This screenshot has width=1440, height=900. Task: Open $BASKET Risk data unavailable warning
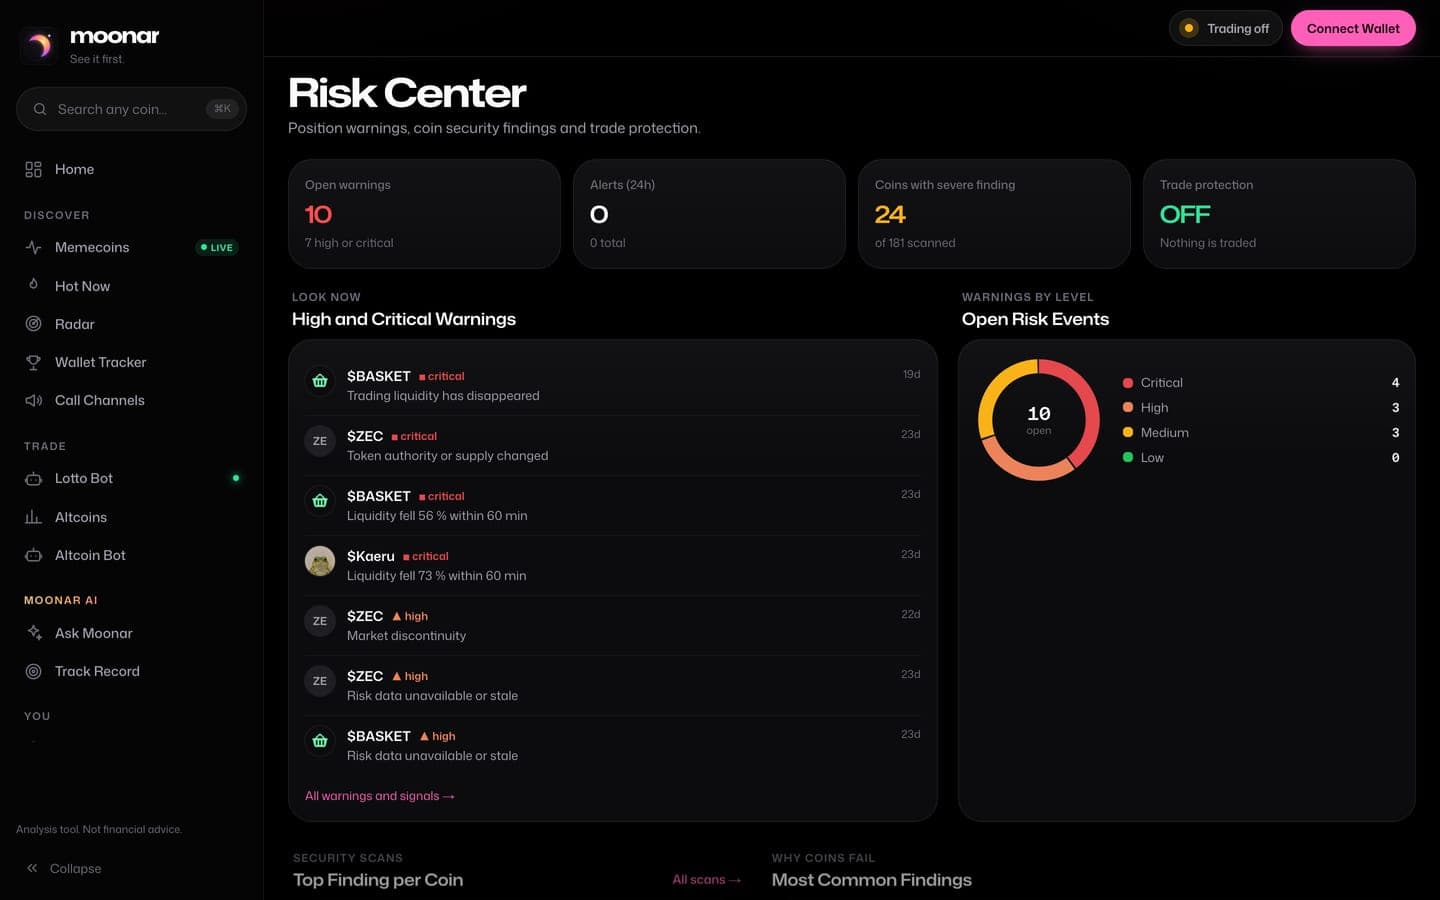[x=613, y=746]
